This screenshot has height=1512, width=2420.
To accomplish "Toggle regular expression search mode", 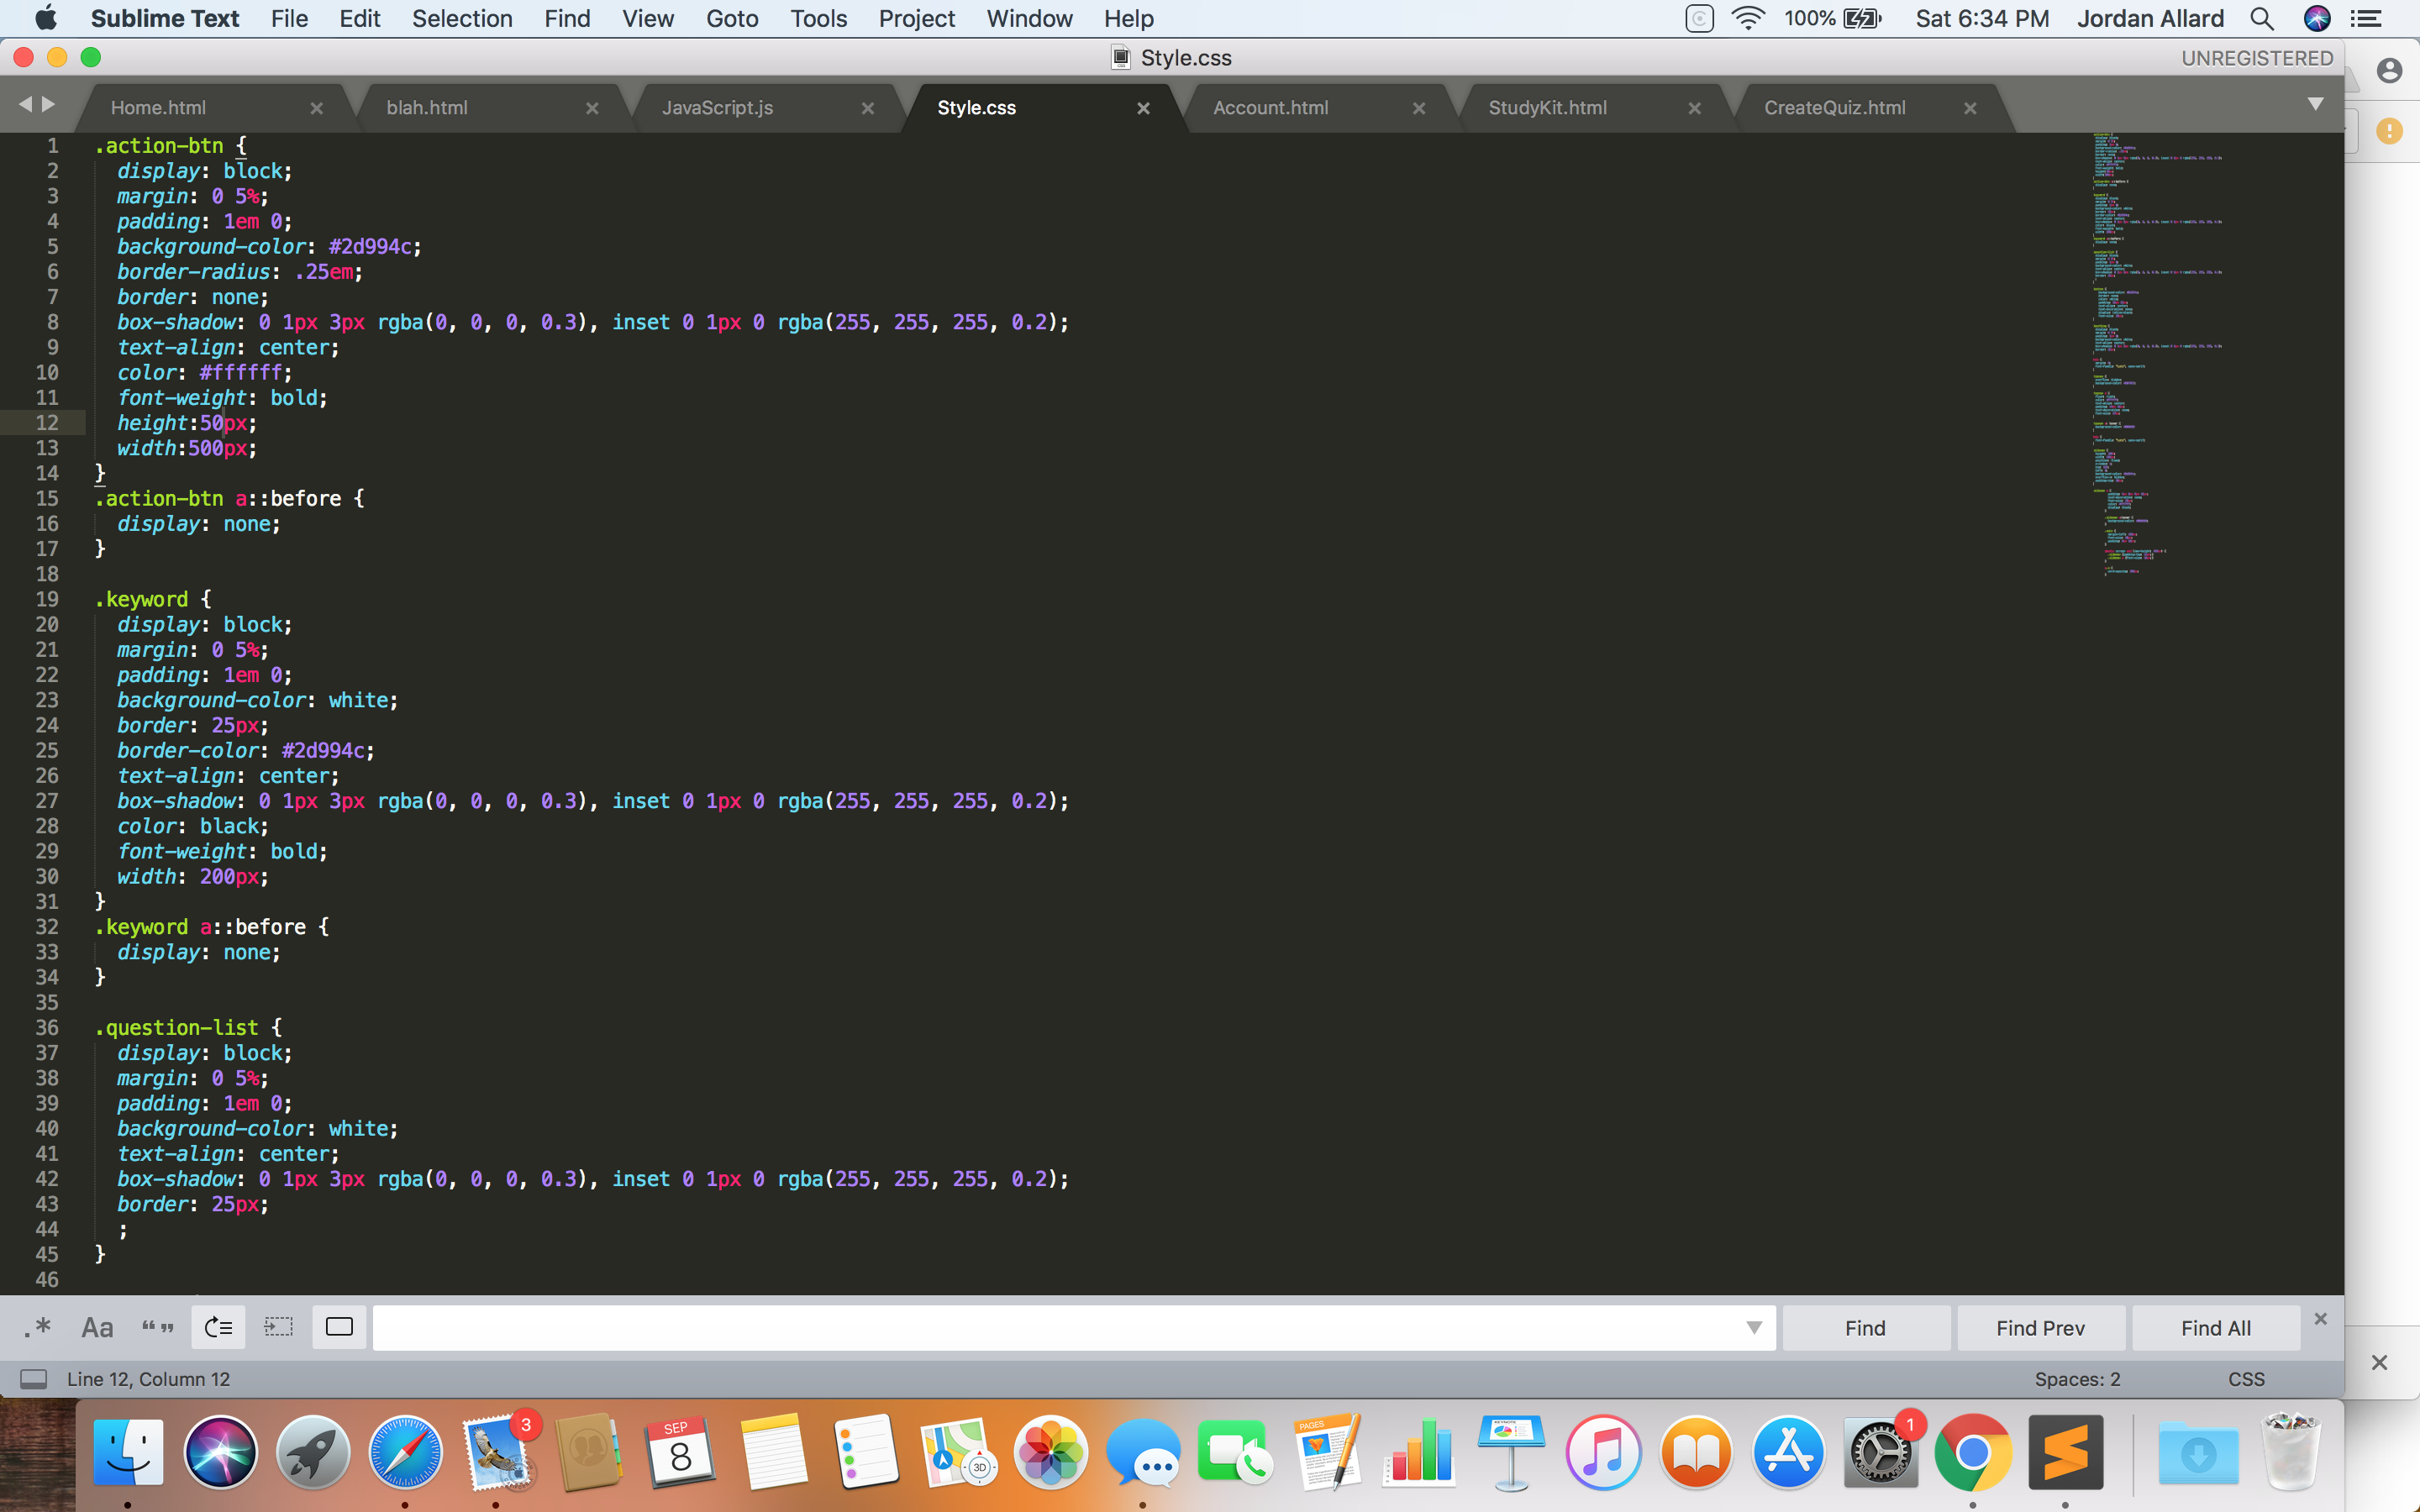I will [38, 1327].
